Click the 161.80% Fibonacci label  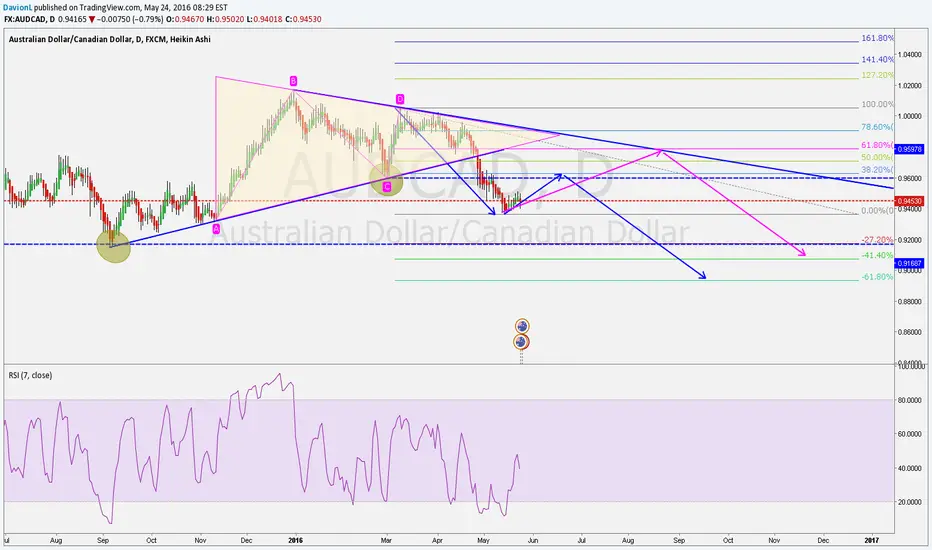(877, 38)
